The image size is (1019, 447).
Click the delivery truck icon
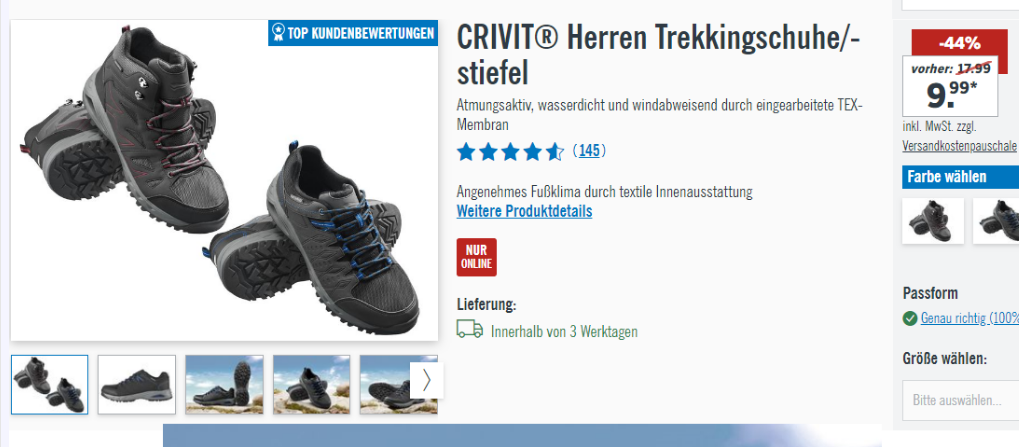470,329
